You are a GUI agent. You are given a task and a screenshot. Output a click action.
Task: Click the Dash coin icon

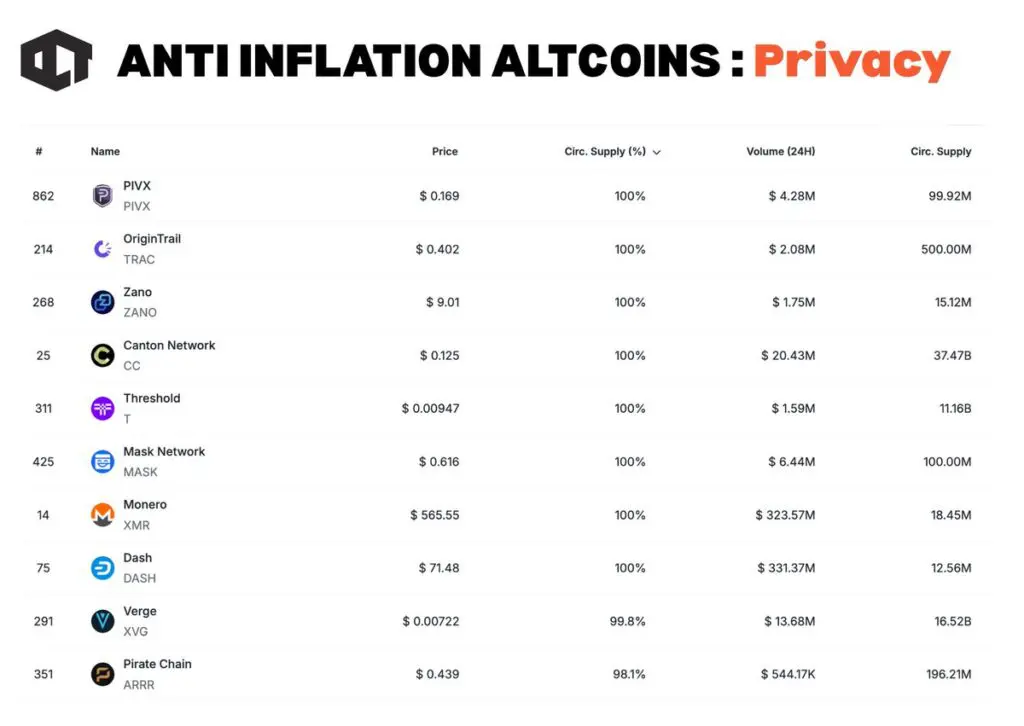(x=102, y=568)
